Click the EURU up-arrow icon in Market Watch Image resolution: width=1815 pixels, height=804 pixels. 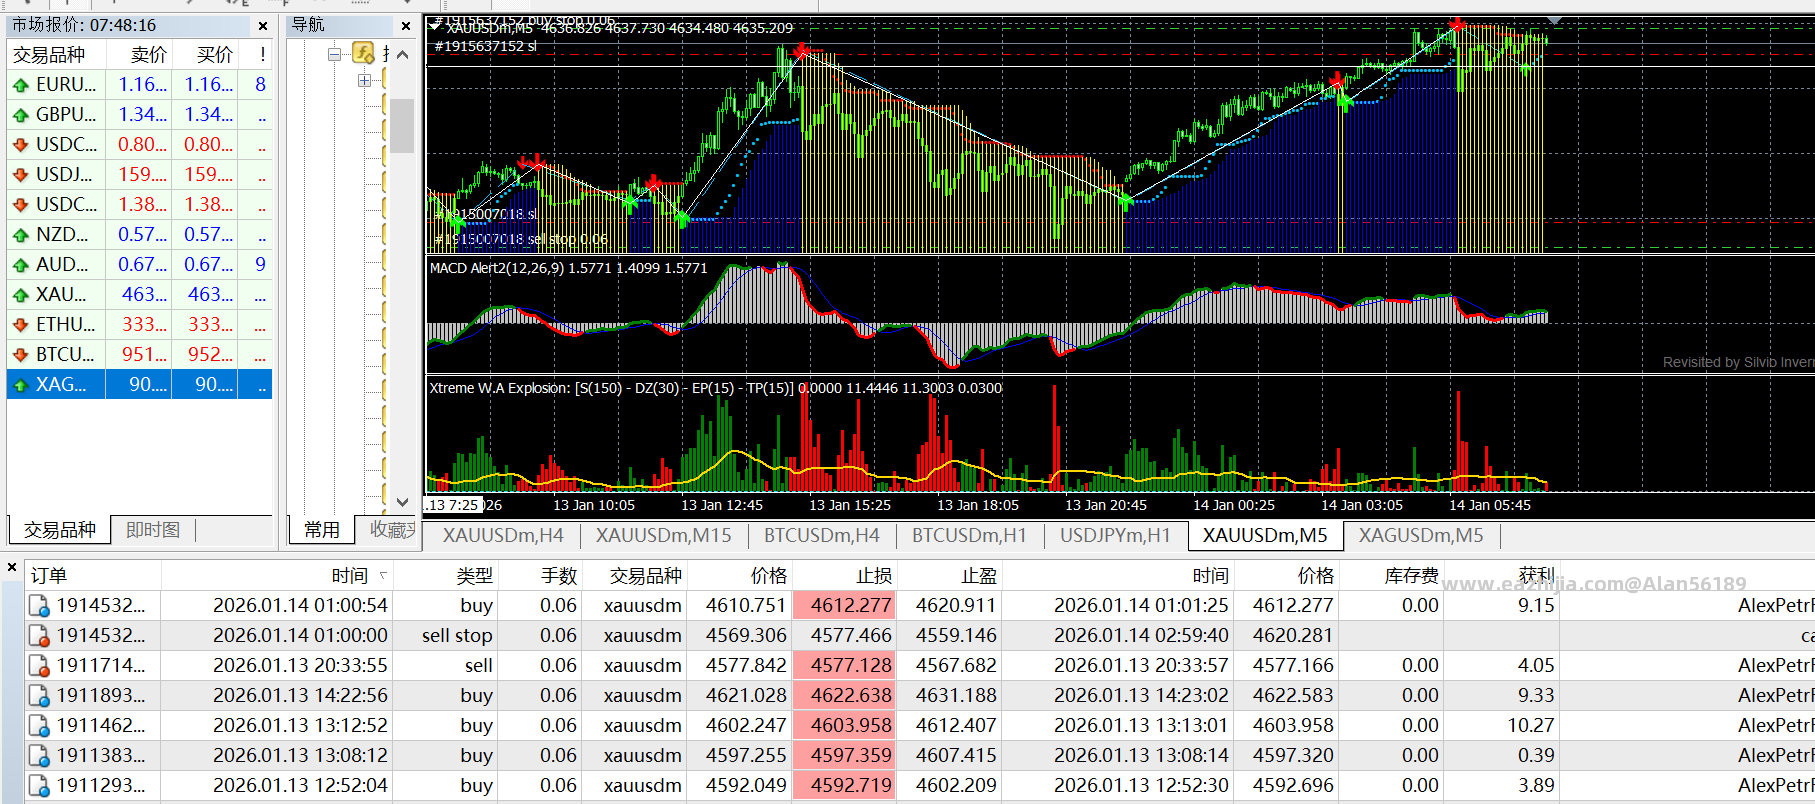click(20, 85)
